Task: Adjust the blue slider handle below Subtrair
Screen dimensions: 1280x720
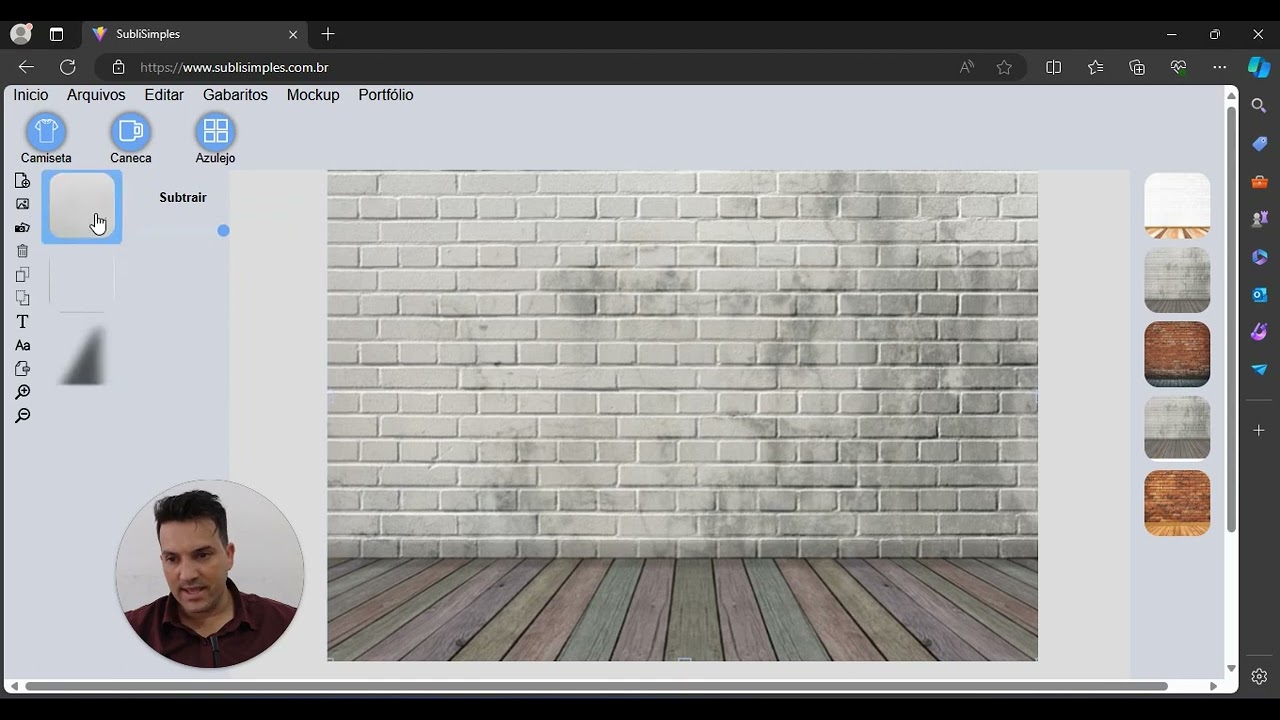Action: click(x=223, y=231)
